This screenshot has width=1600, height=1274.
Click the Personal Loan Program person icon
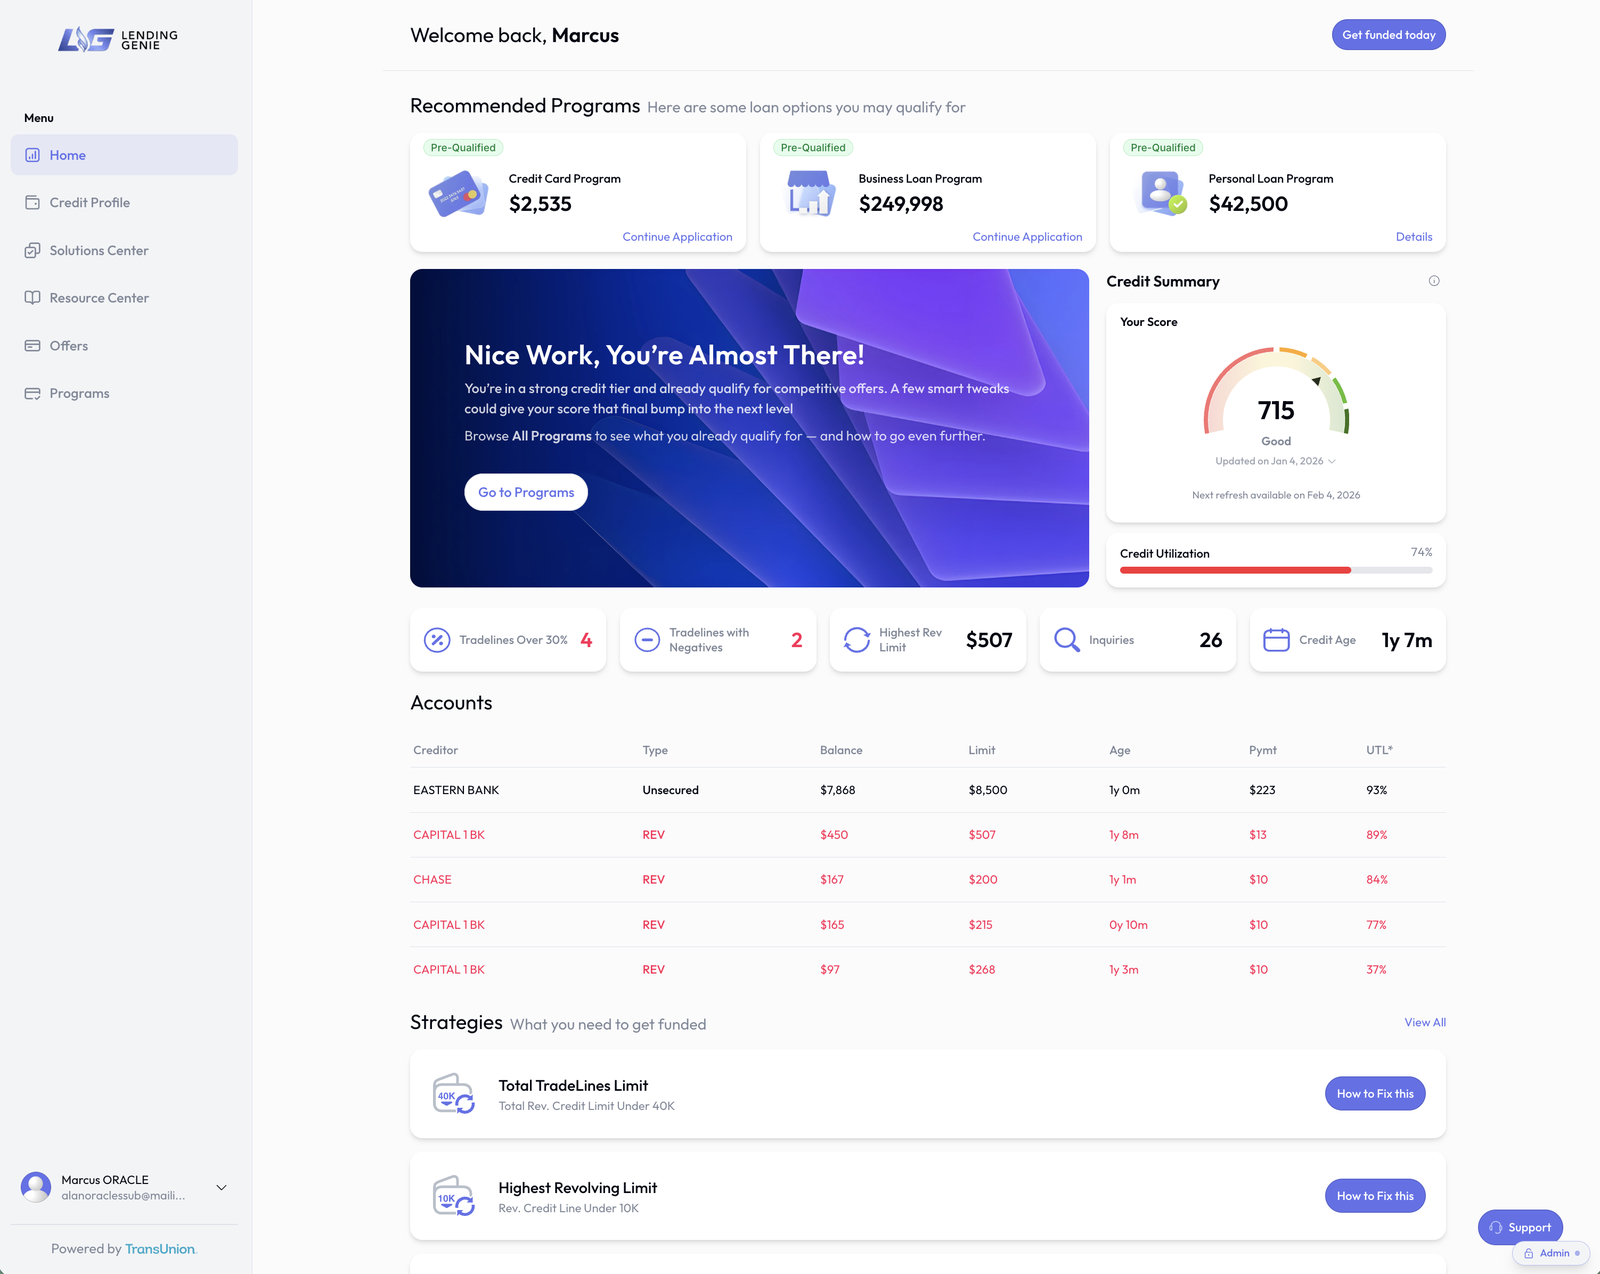pyautogui.click(x=1163, y=192)
